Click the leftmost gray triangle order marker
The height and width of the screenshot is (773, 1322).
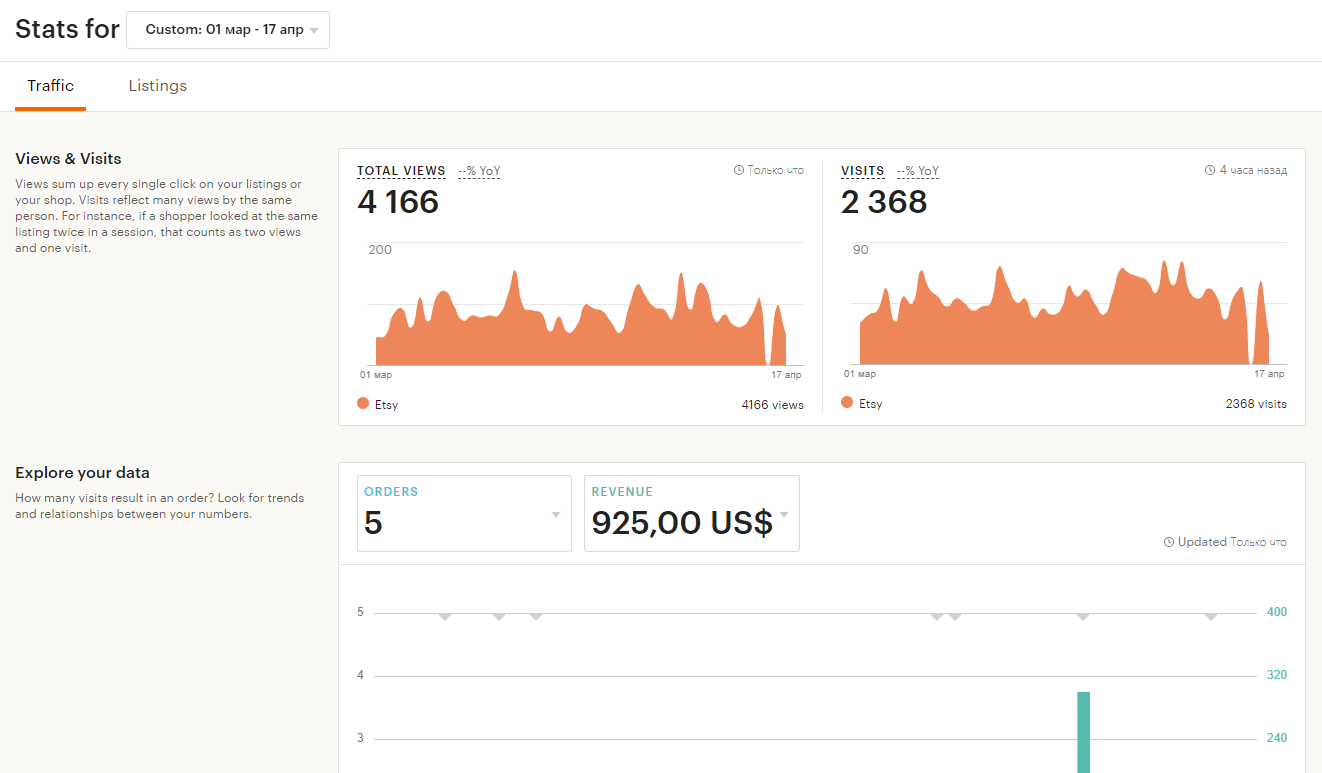point(445,617)
